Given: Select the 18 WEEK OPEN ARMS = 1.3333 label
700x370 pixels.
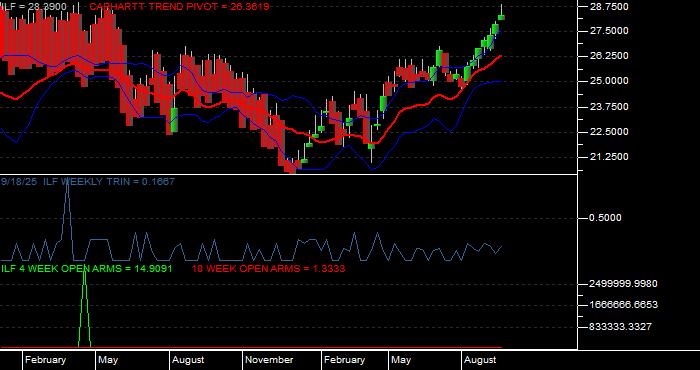Looking at the screenshot, I should coord(268,269).
